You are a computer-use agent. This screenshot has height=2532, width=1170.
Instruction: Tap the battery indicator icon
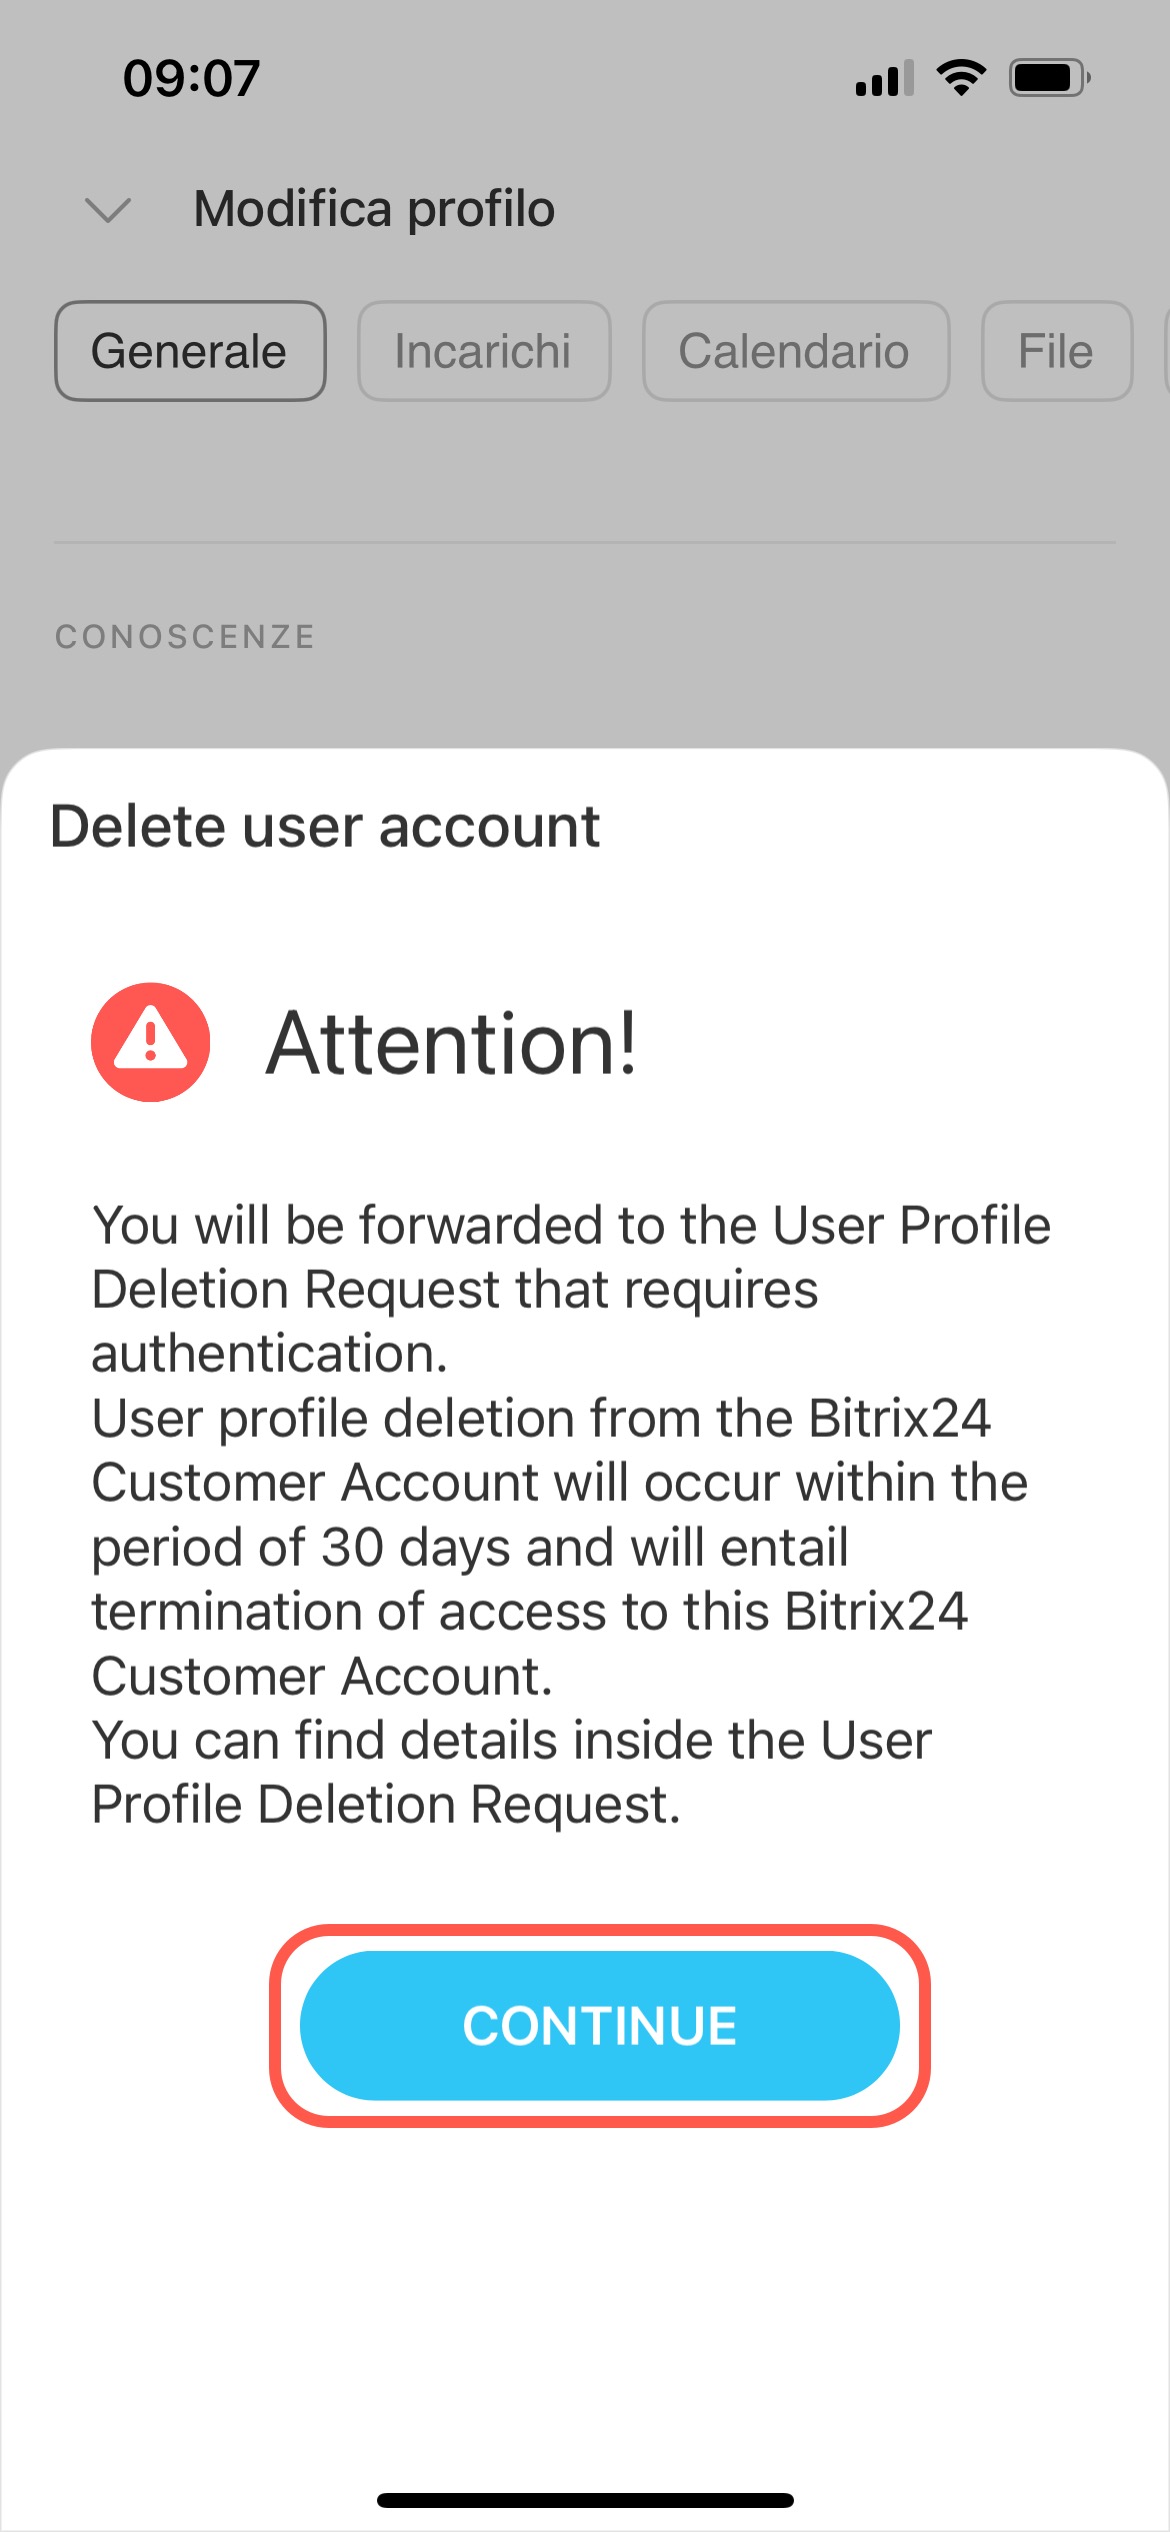tap(1048, 78)
